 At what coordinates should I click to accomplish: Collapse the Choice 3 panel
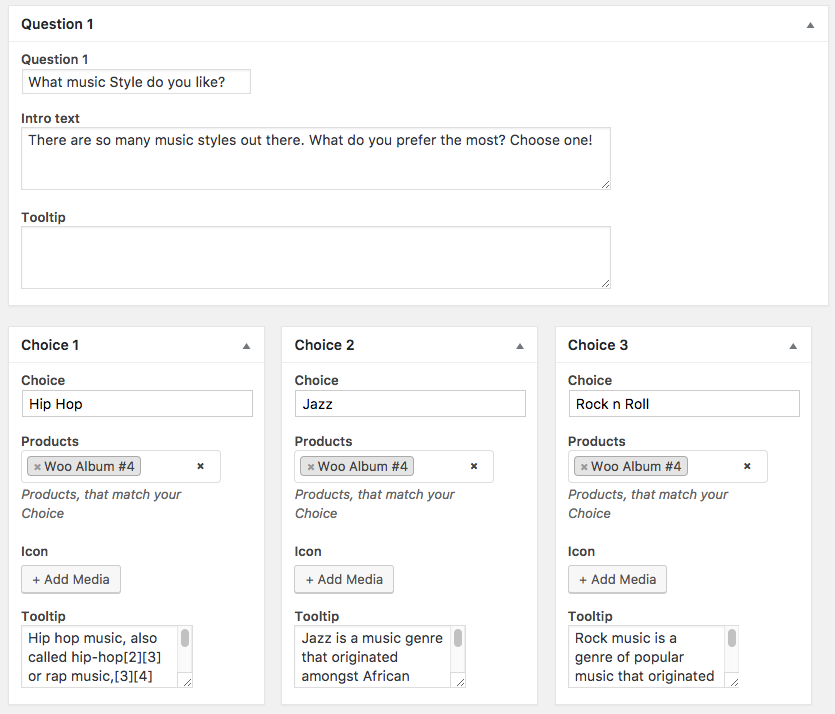(793, 346)
